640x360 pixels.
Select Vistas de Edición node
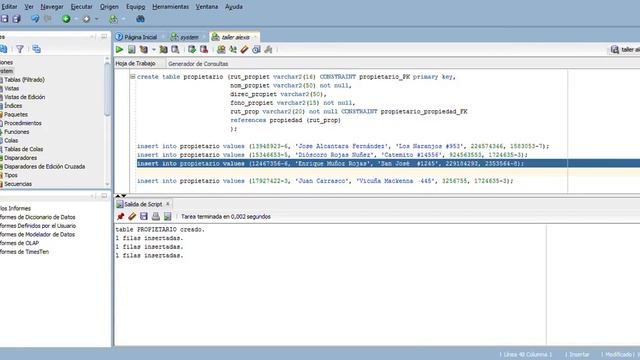click(24, 97)
